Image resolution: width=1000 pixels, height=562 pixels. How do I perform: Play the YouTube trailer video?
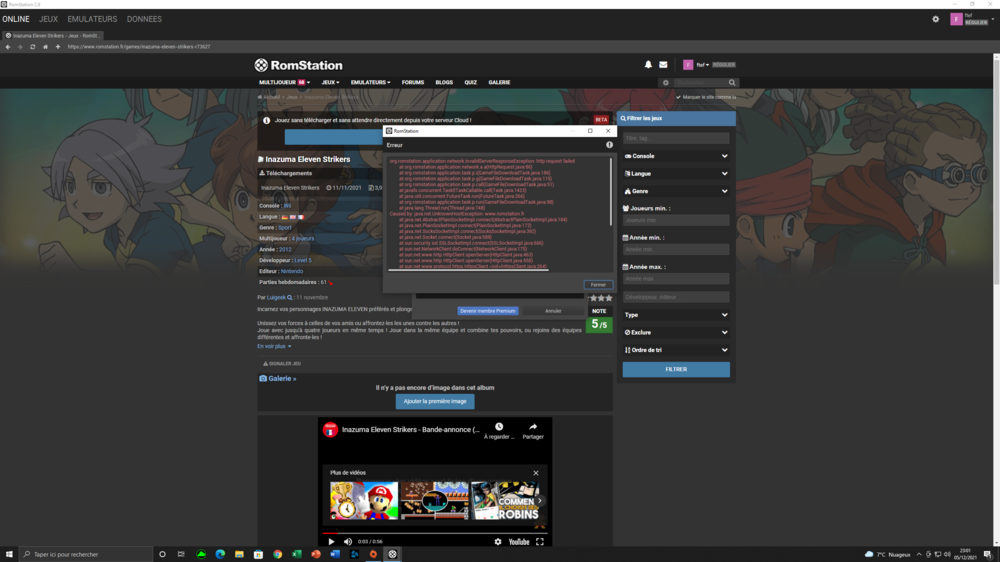[x=331, y=542]
